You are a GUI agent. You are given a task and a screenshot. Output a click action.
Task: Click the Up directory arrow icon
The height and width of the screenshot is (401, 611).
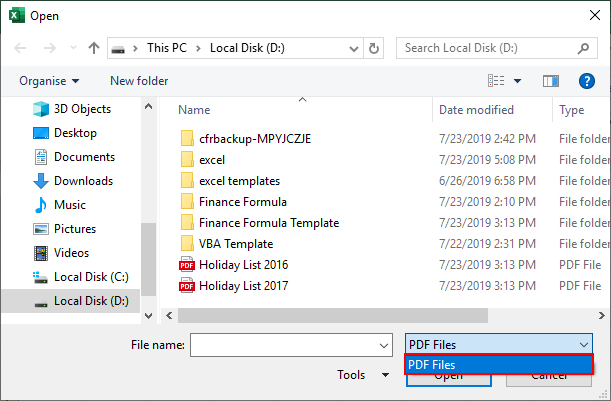point(93,48)
